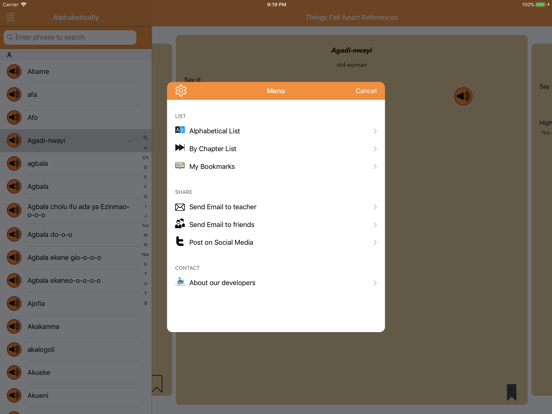Jump to index letter M
The image size is (552, 414).
pos(145,235)
